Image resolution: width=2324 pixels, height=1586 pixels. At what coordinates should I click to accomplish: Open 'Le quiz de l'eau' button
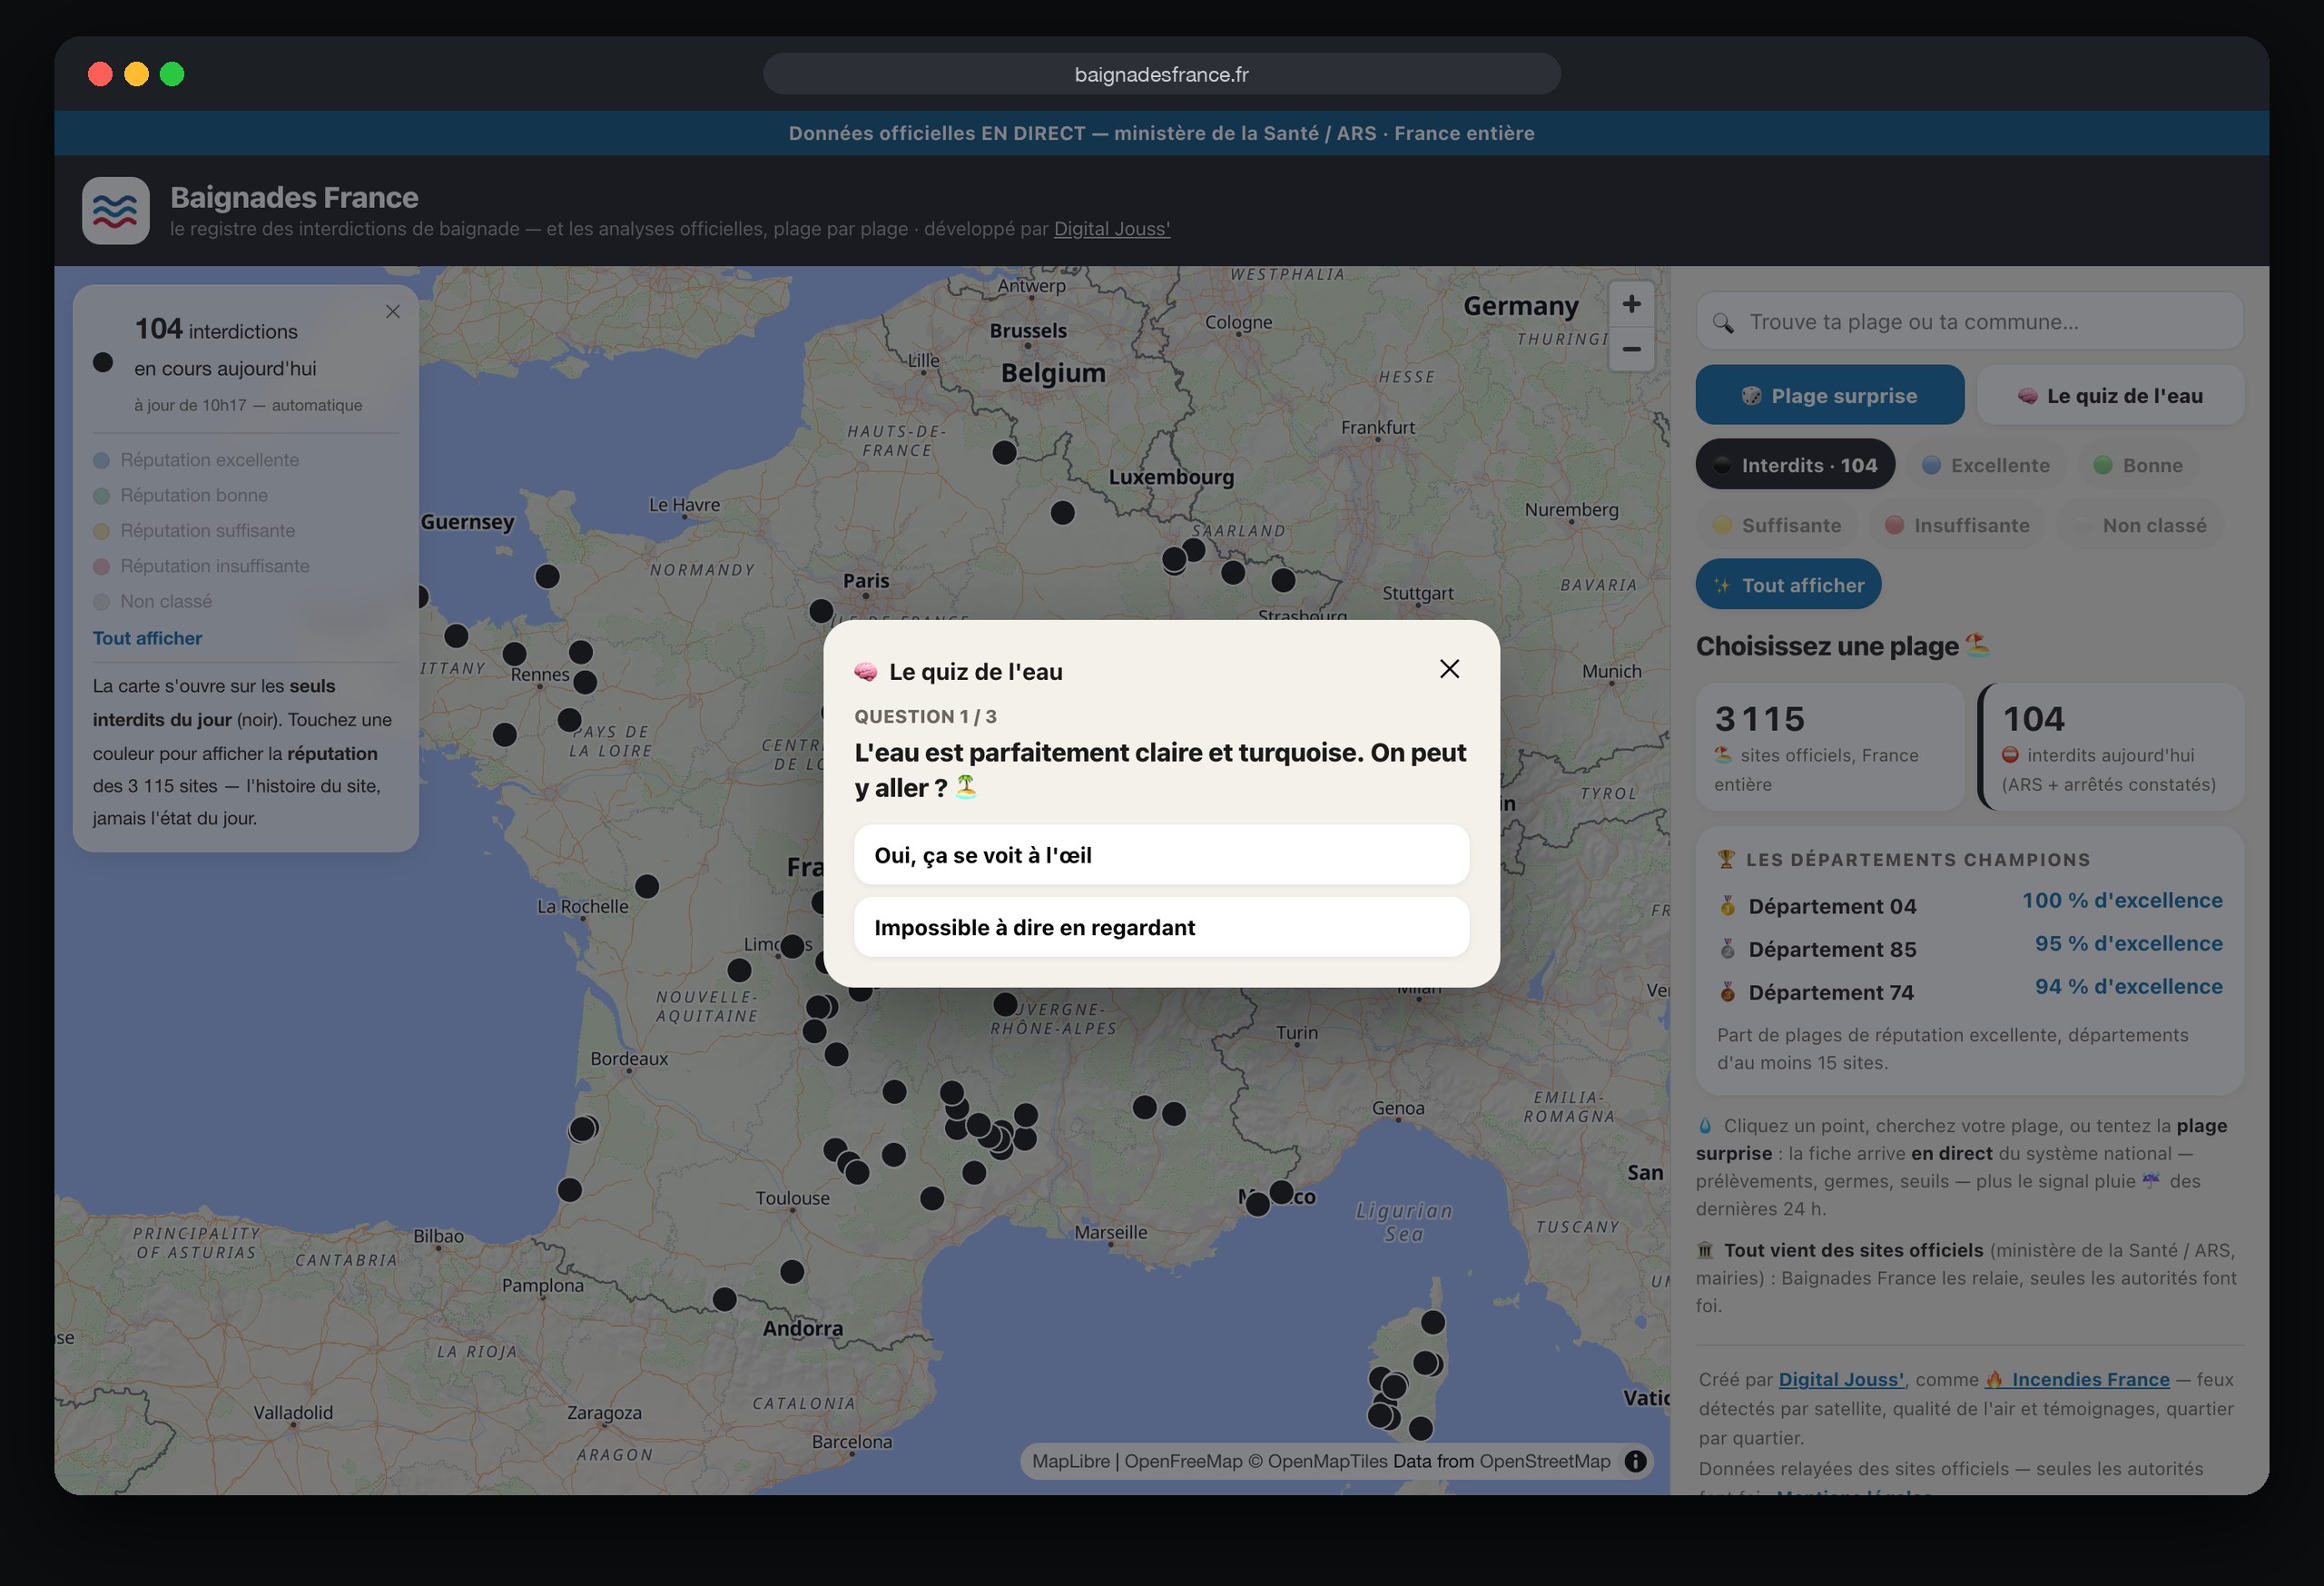pos(2110,395)
